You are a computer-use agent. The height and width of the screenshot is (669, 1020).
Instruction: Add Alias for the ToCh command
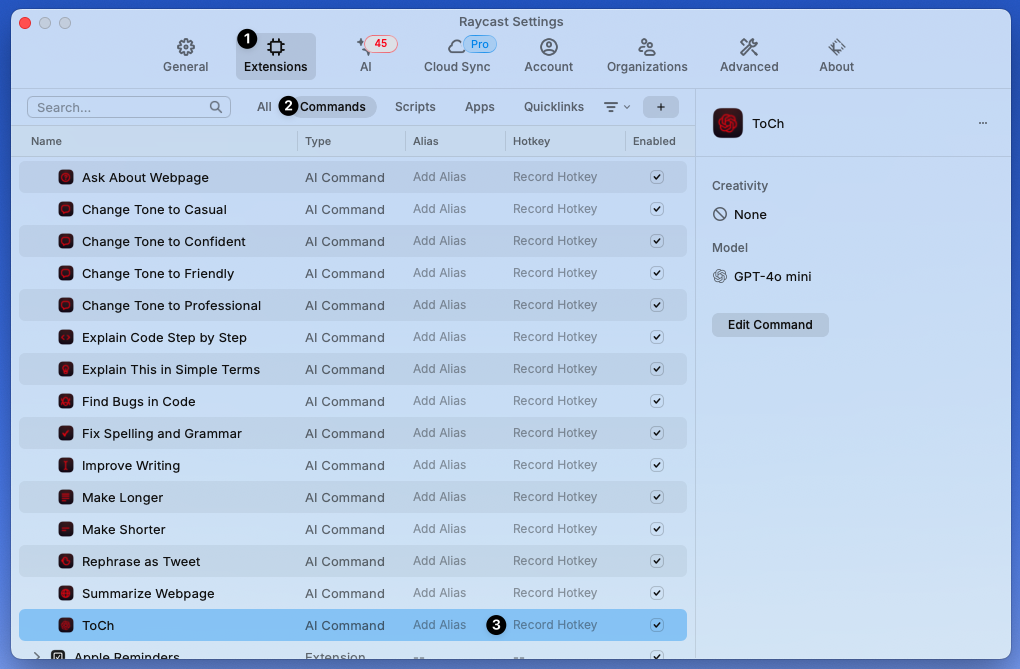click(x=439, y=625)
